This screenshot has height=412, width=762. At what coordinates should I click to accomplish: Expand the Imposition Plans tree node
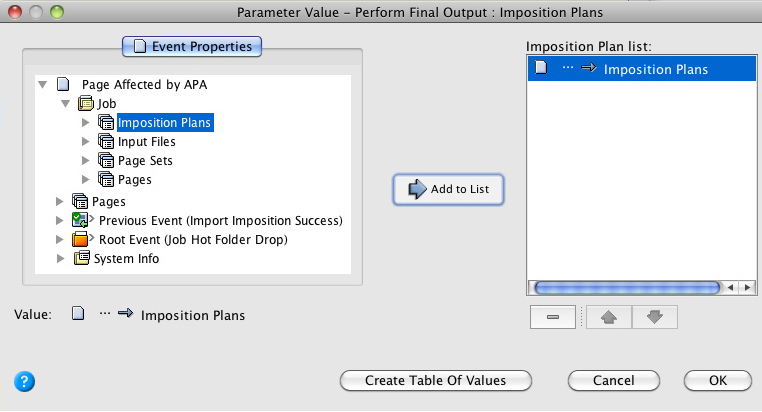coord(86,122)
